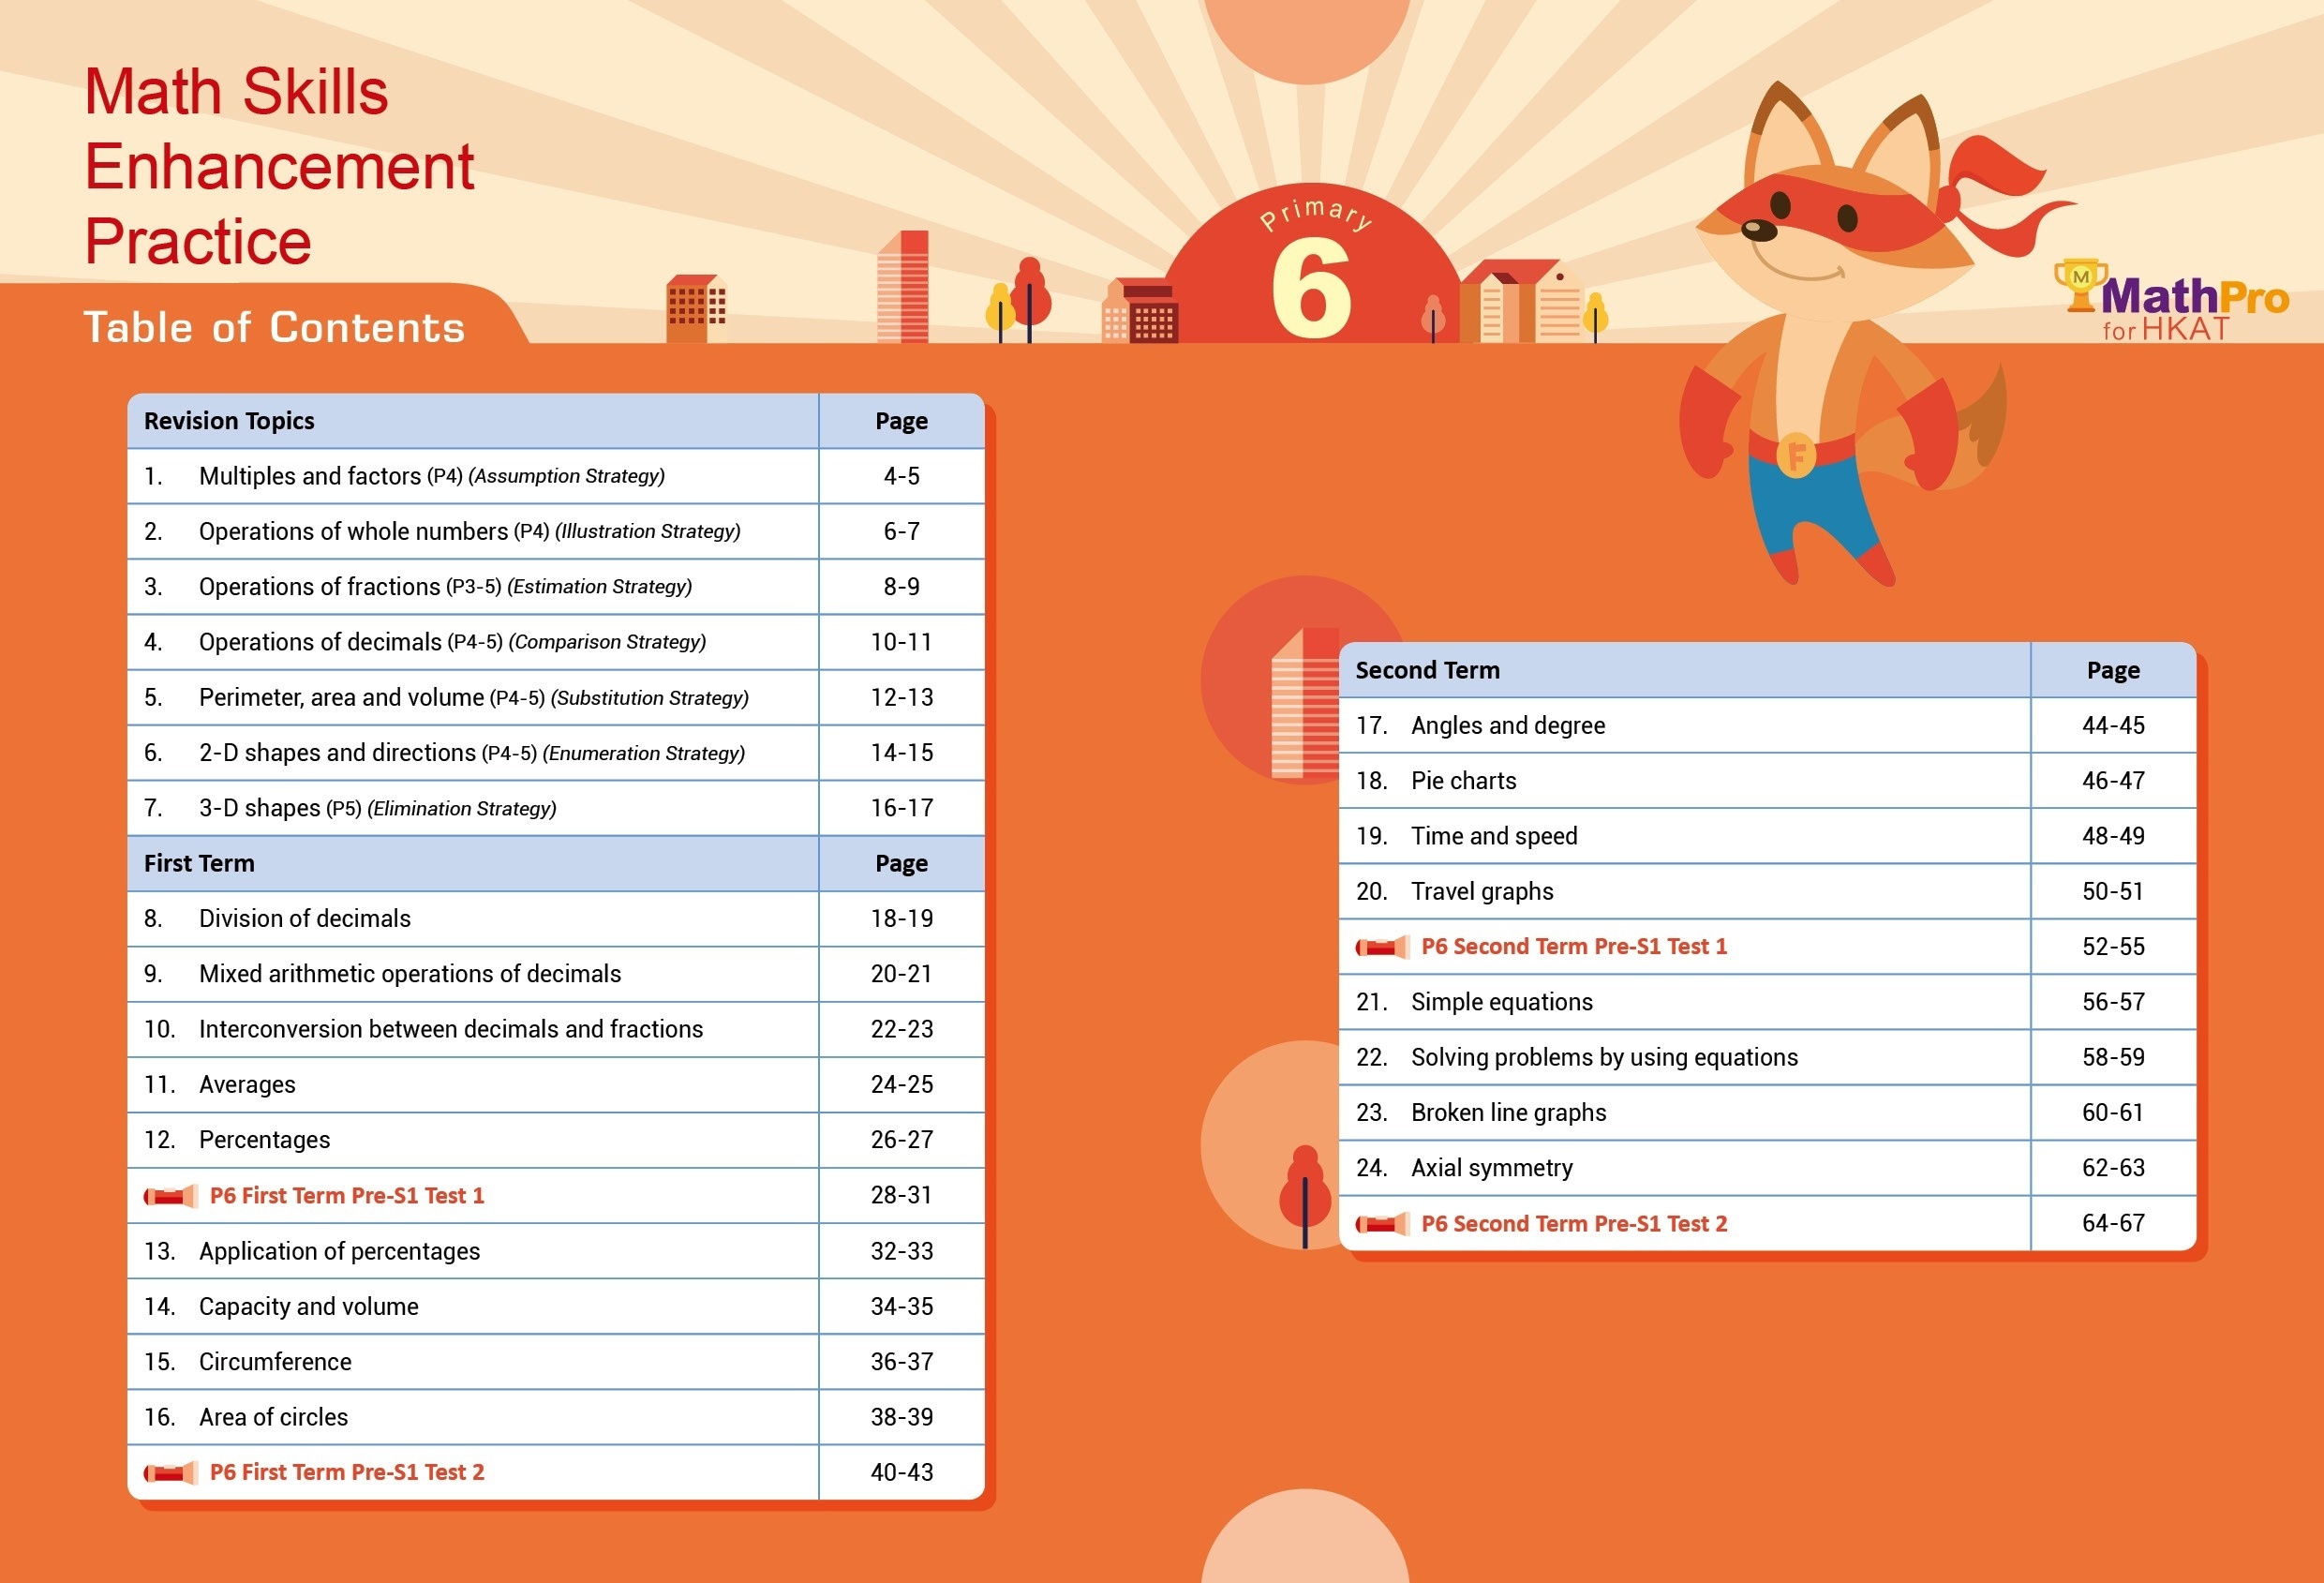Click pencil icon beside P6 Second Term Test 2
This screenshot has width=2324, height=1583.
click(1383, 1224)
